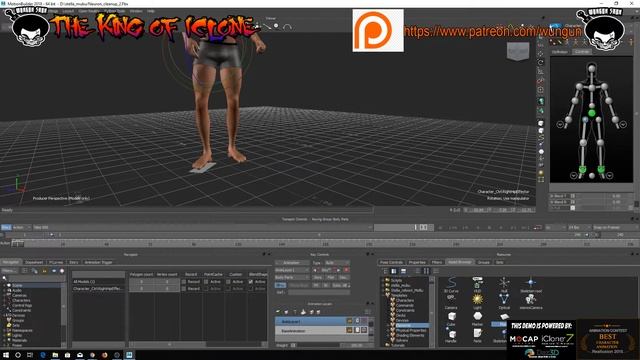Toggle Record checkbox for All Models row
This screenshot has width=640, height=360.
click(184, 282)
